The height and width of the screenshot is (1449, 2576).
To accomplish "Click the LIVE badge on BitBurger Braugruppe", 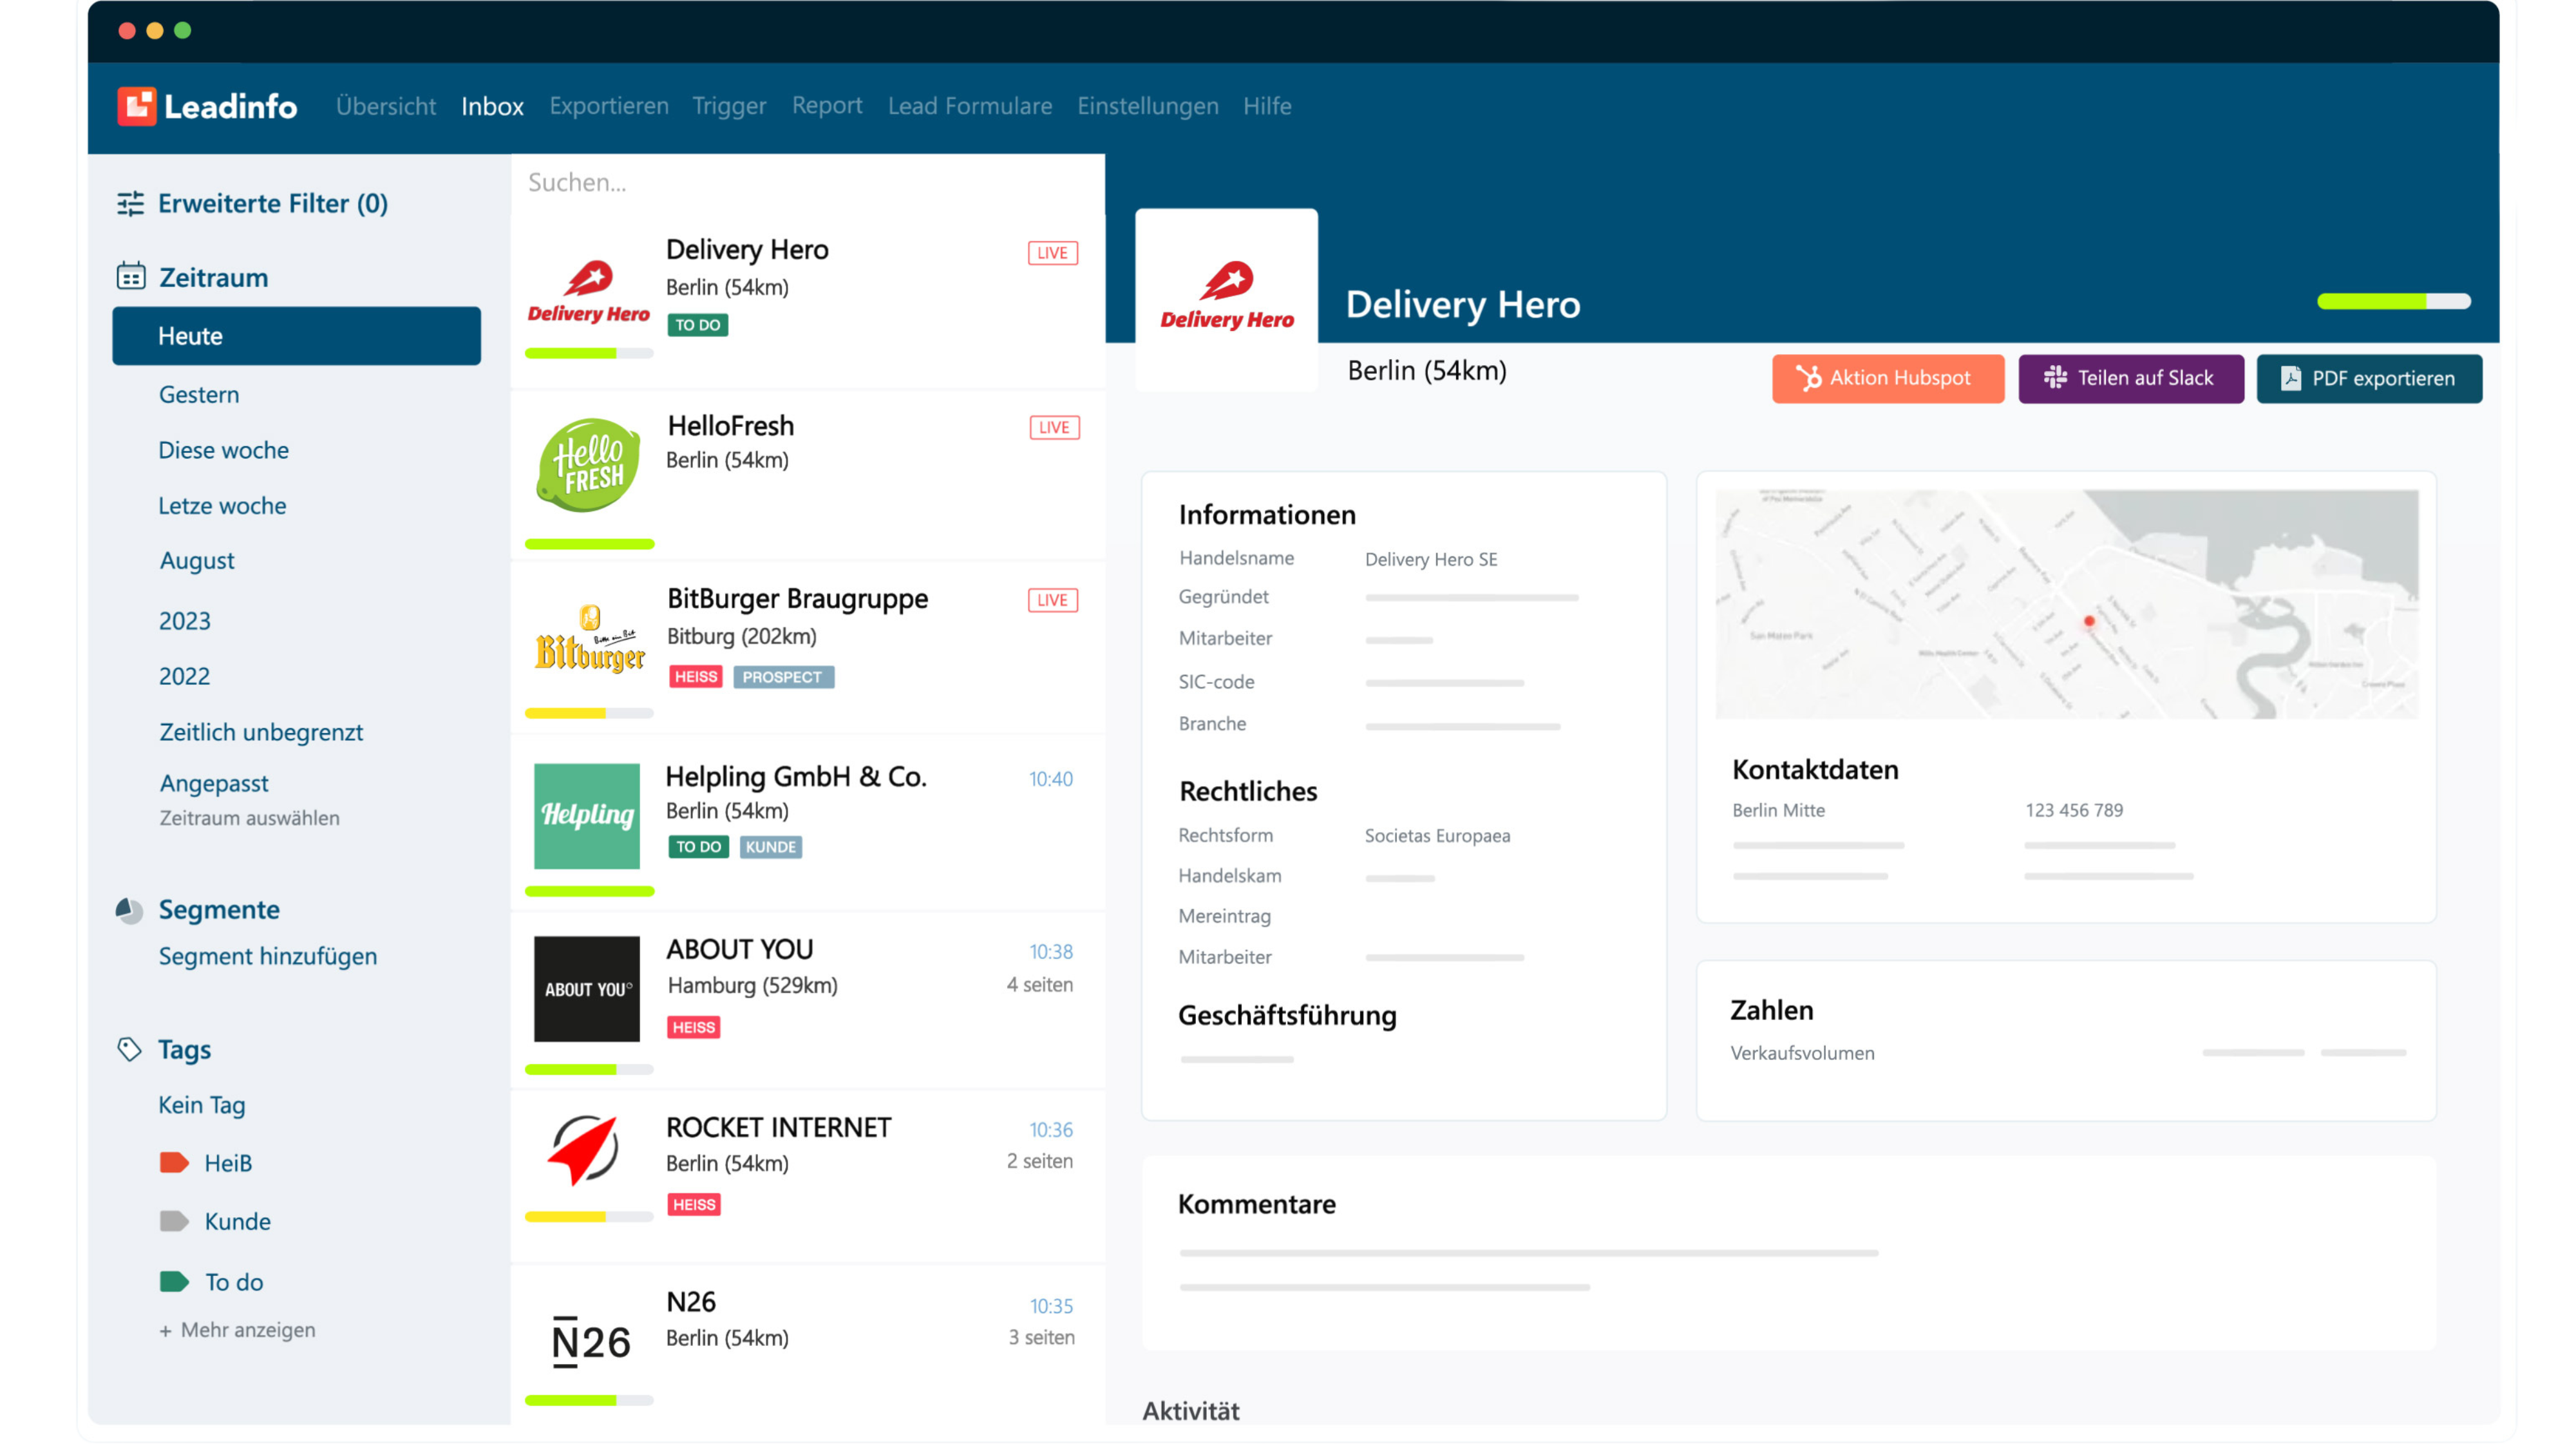I will 1052,600.
